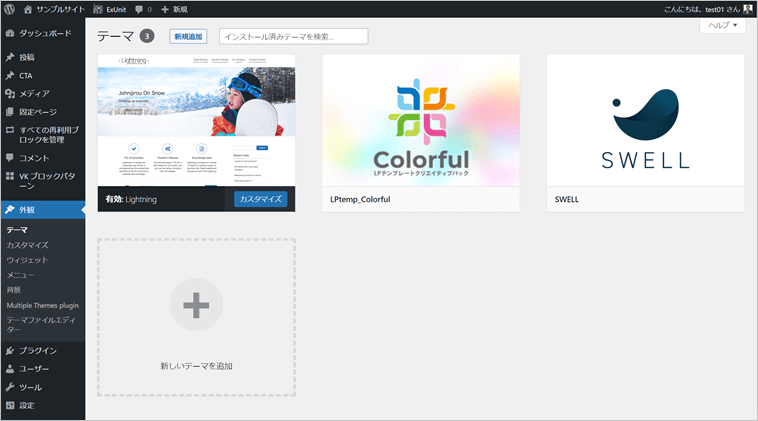Select the SWELL theme thumbnail
758x421 pixels.
click(645, 120)
